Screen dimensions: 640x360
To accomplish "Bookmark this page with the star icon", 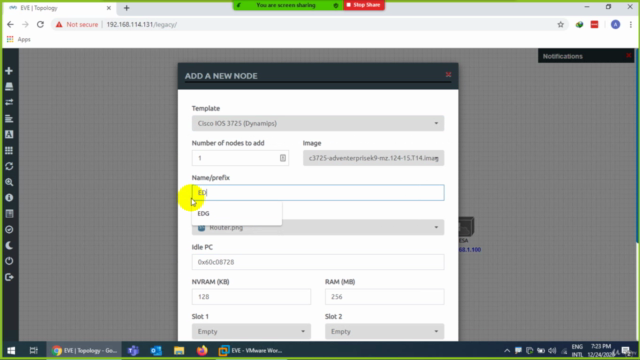I will coord(560,24).
